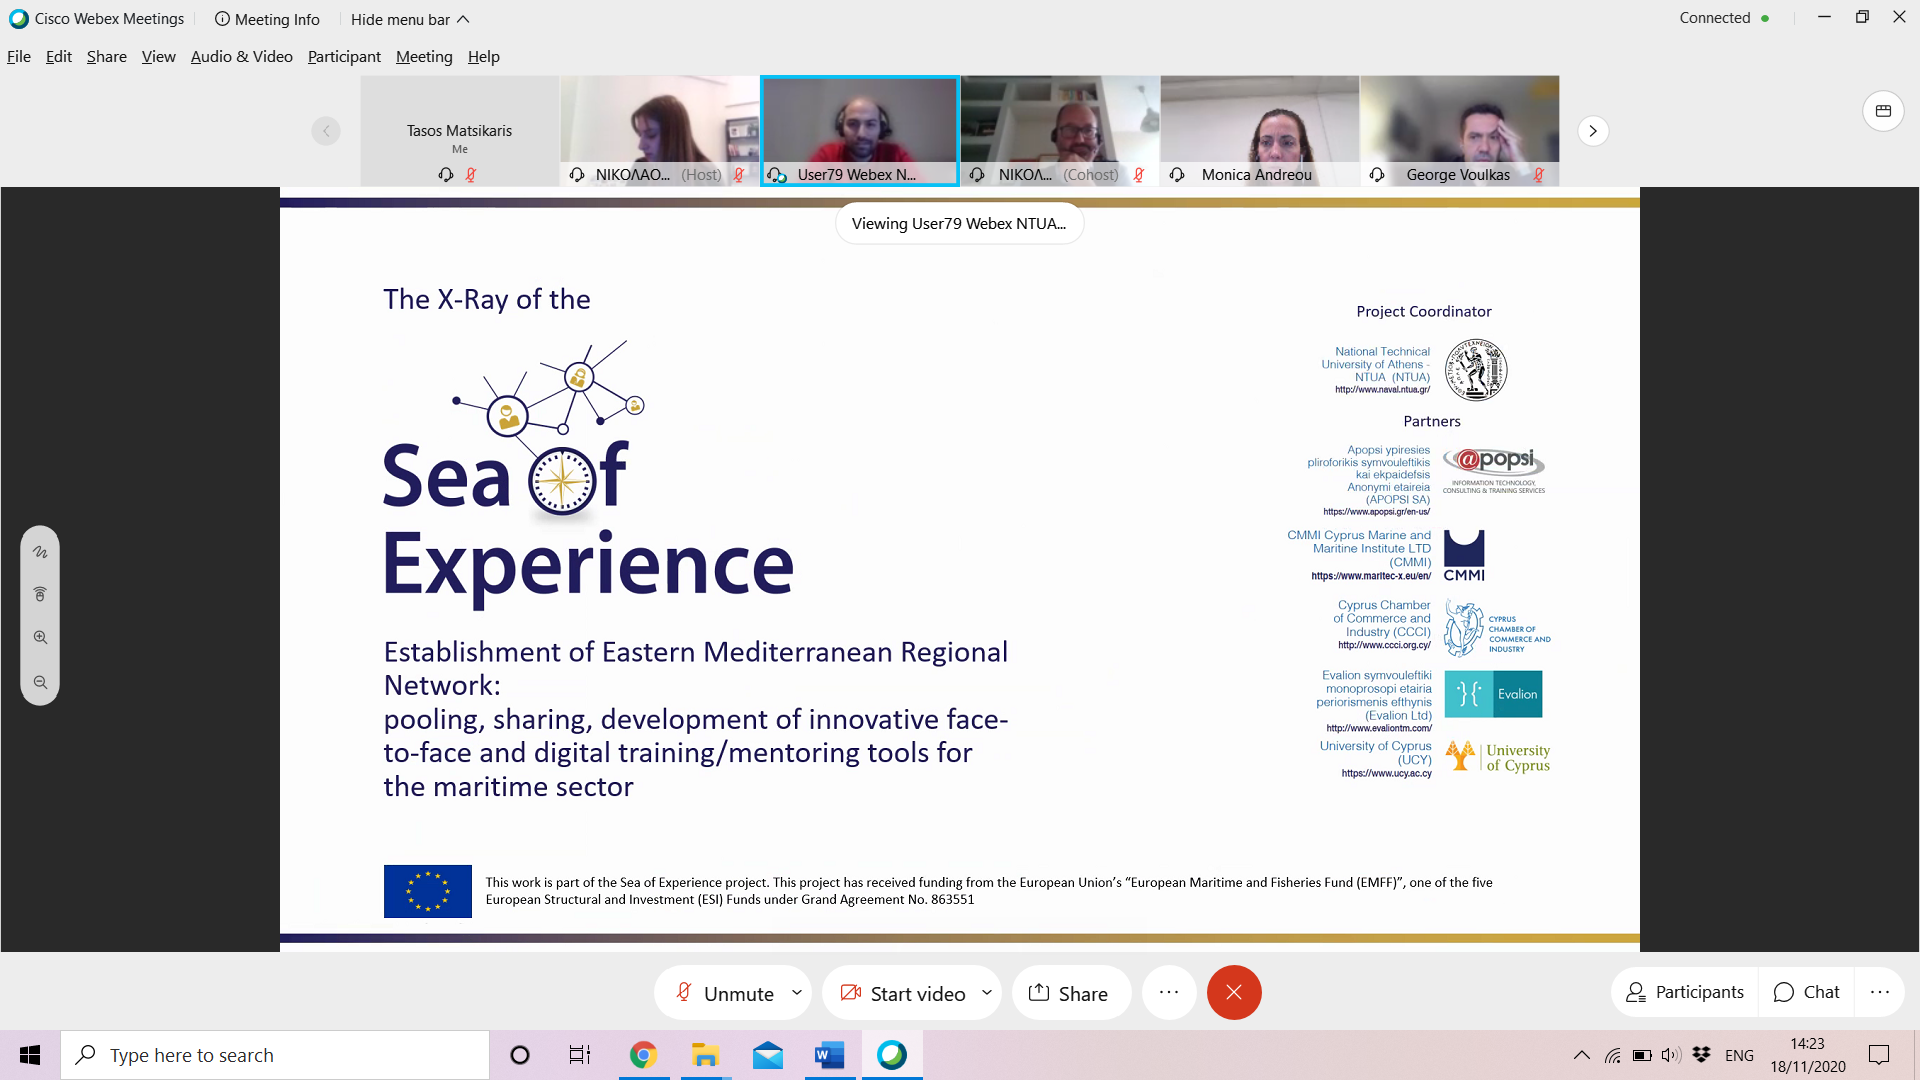
Task: Open the Audio & Video menu
Action: [241, 57]
